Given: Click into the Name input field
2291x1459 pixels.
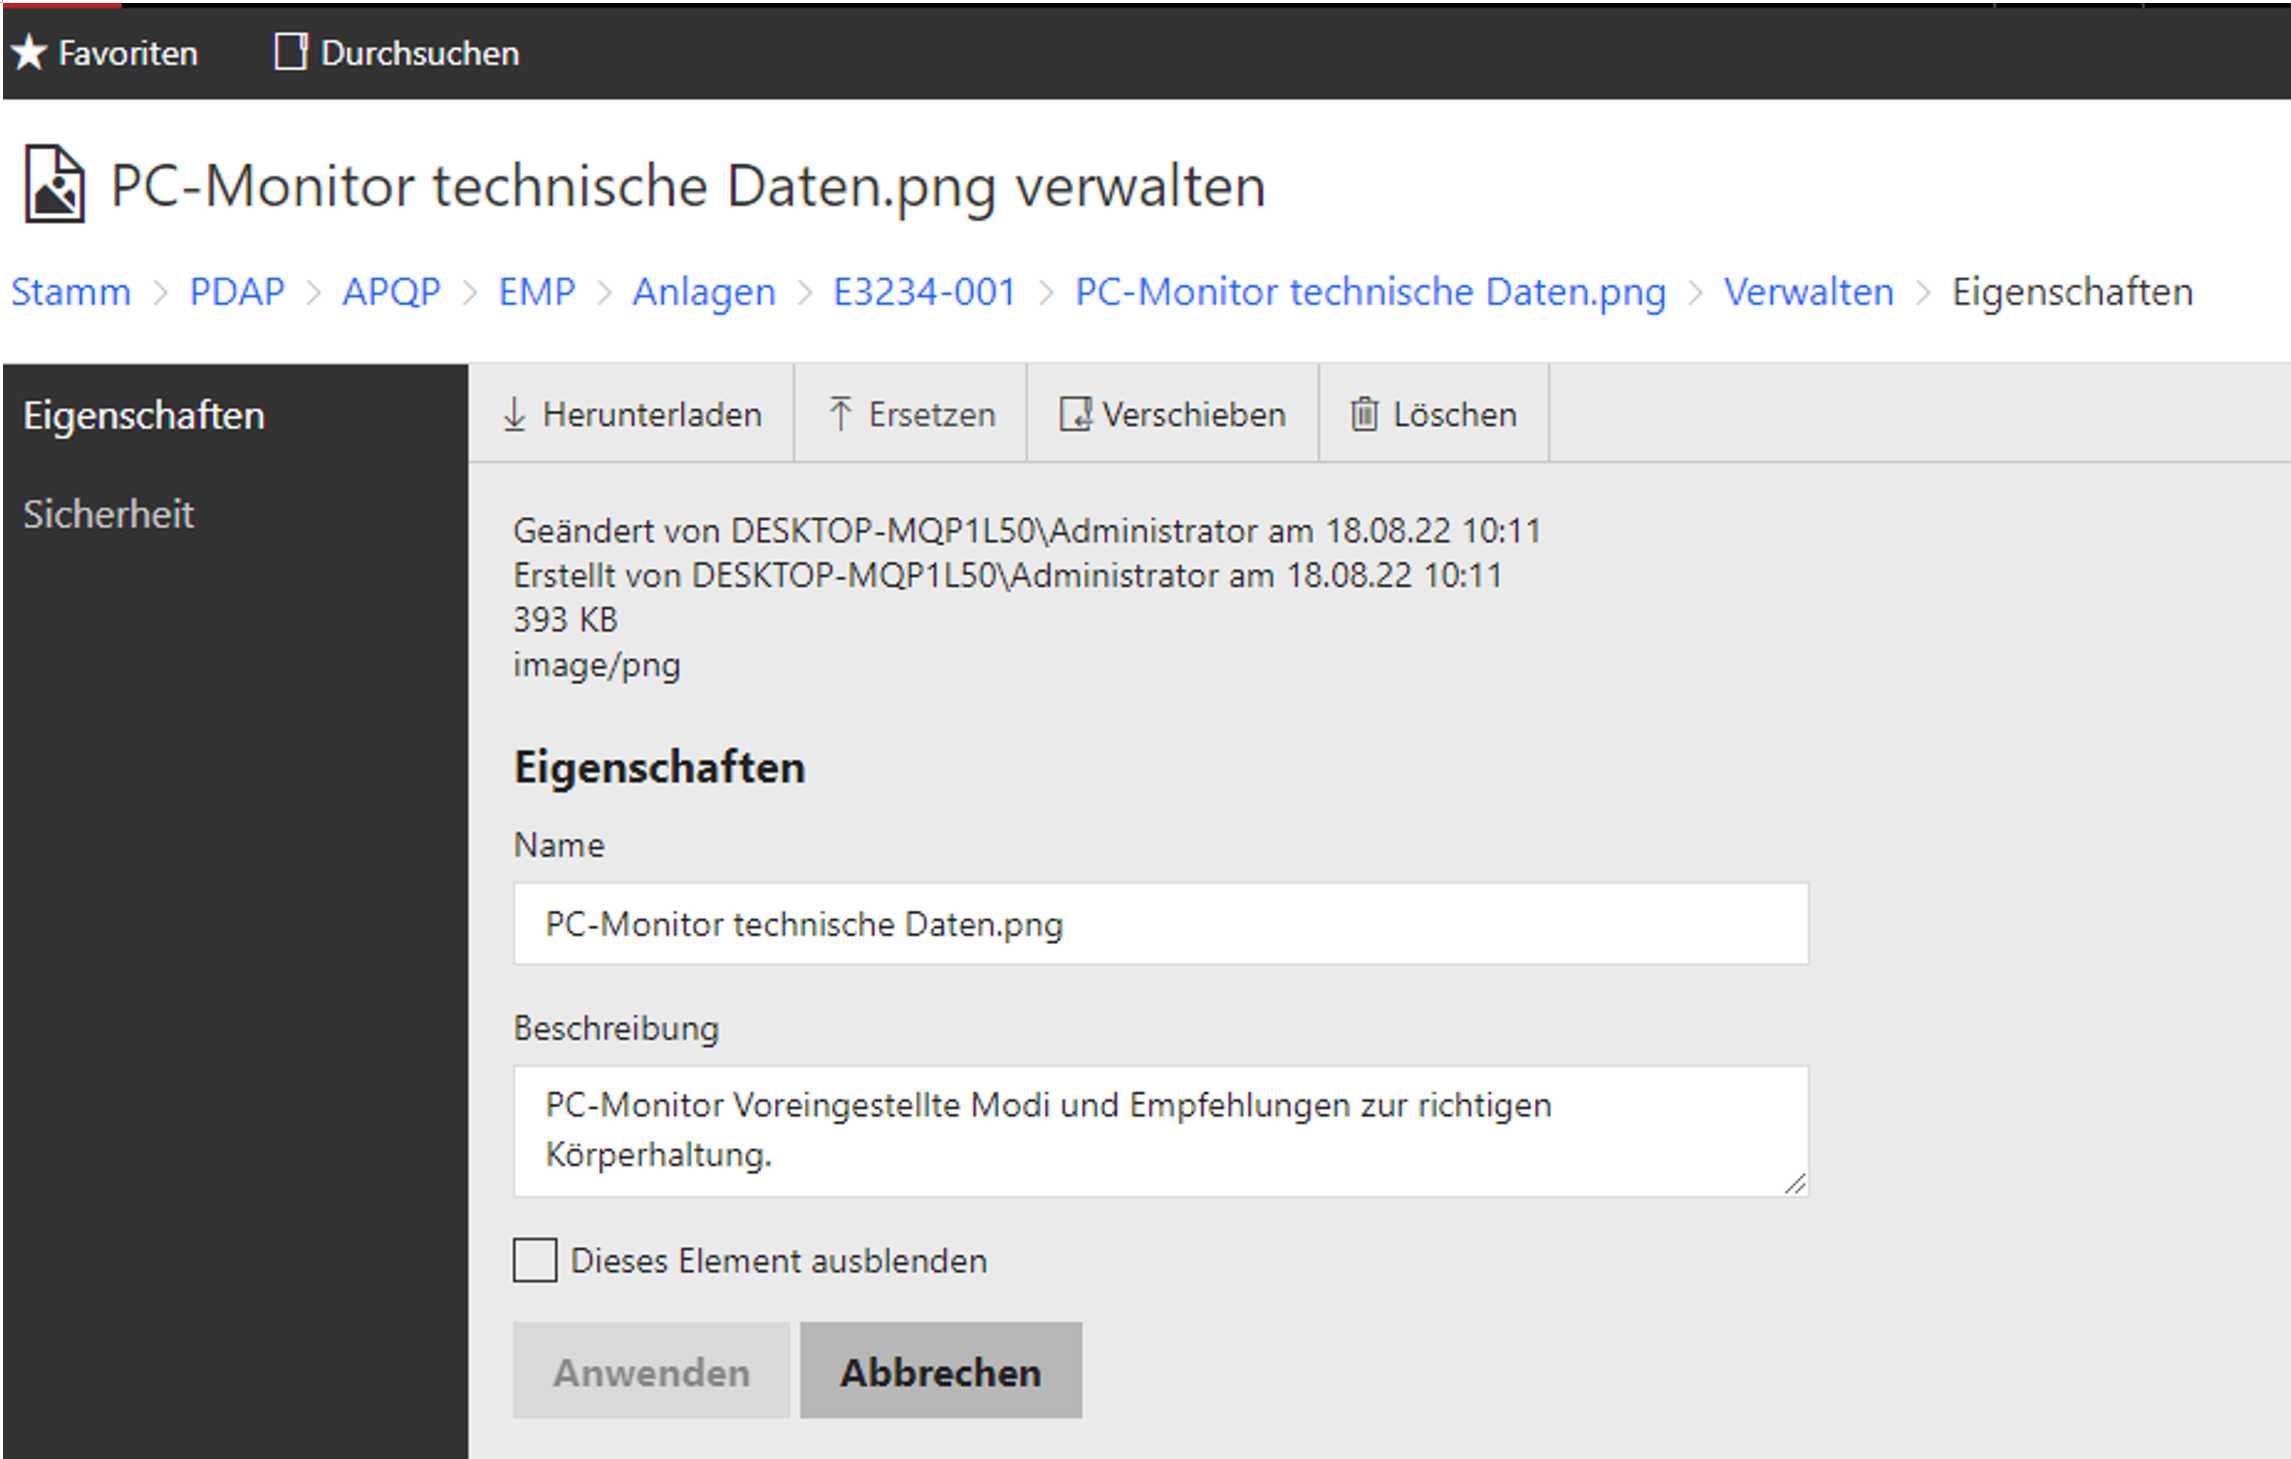Looking at the screenshot, I should 1161,923.
